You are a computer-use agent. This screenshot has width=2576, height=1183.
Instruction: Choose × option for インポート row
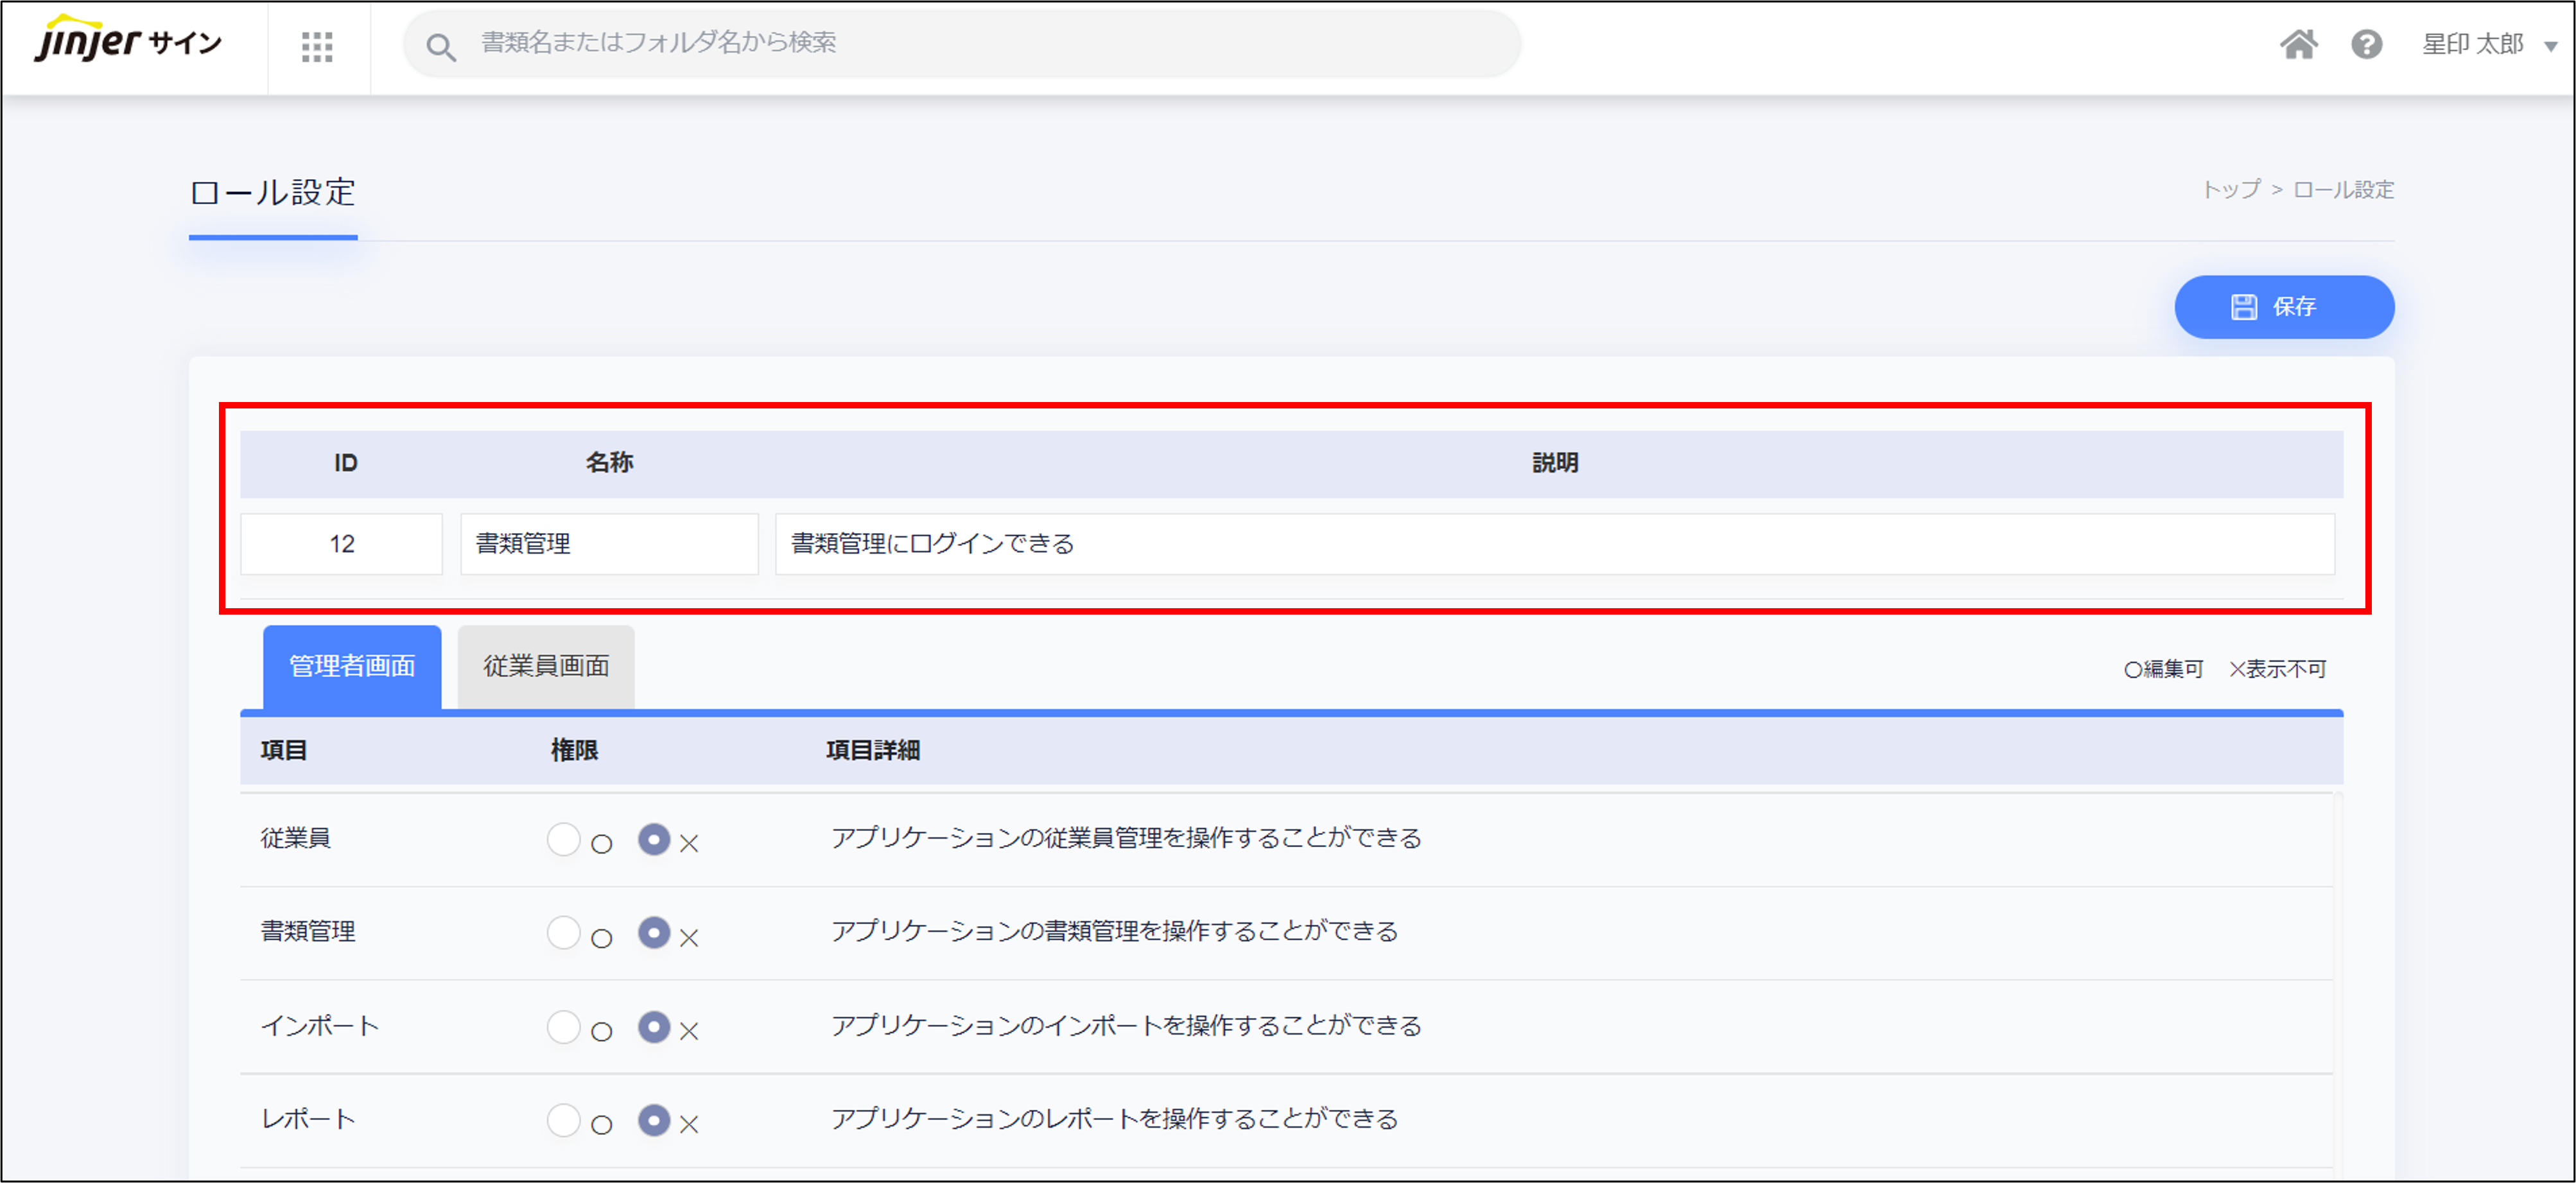point(654,1026)
